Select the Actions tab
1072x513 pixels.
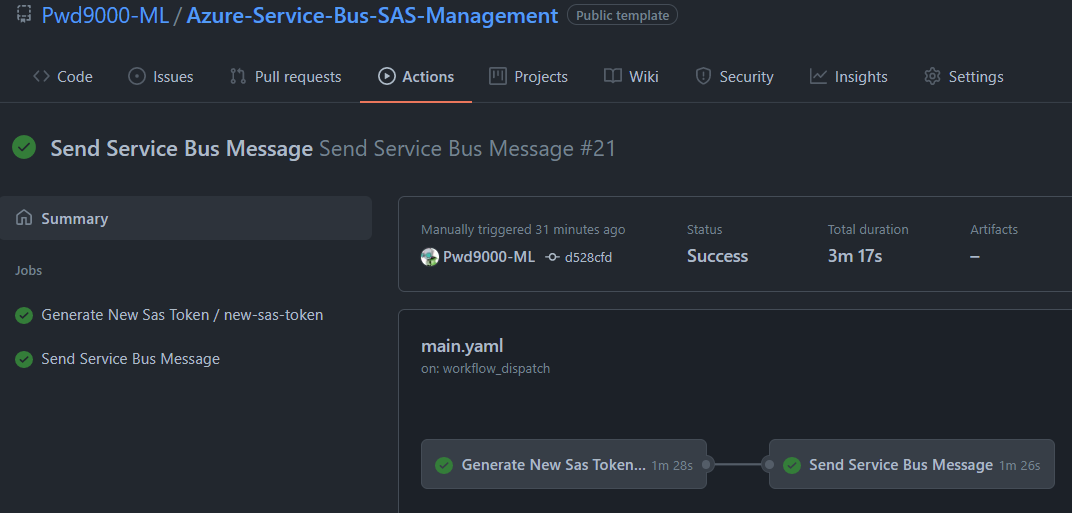(416, 77)
